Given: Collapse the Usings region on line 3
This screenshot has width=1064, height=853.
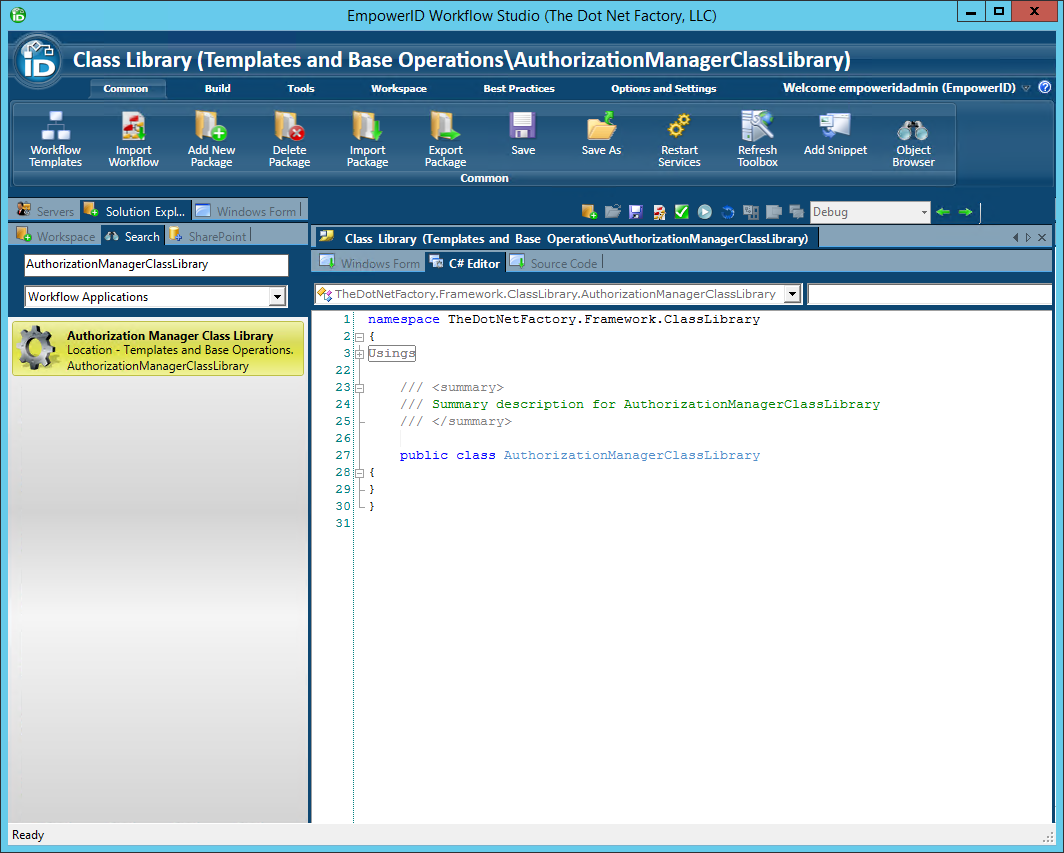Looking at the screenshot, I should point(359,353).
